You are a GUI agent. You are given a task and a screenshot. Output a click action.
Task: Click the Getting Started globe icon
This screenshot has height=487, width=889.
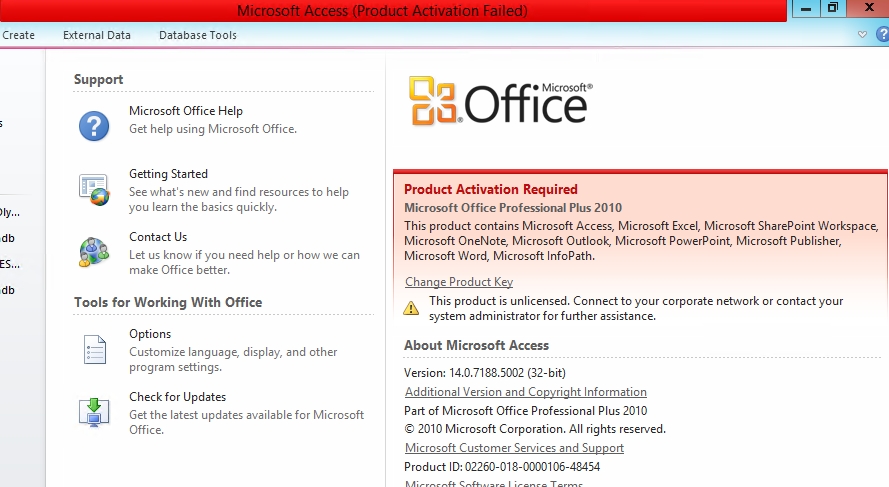tap(94, 189)
